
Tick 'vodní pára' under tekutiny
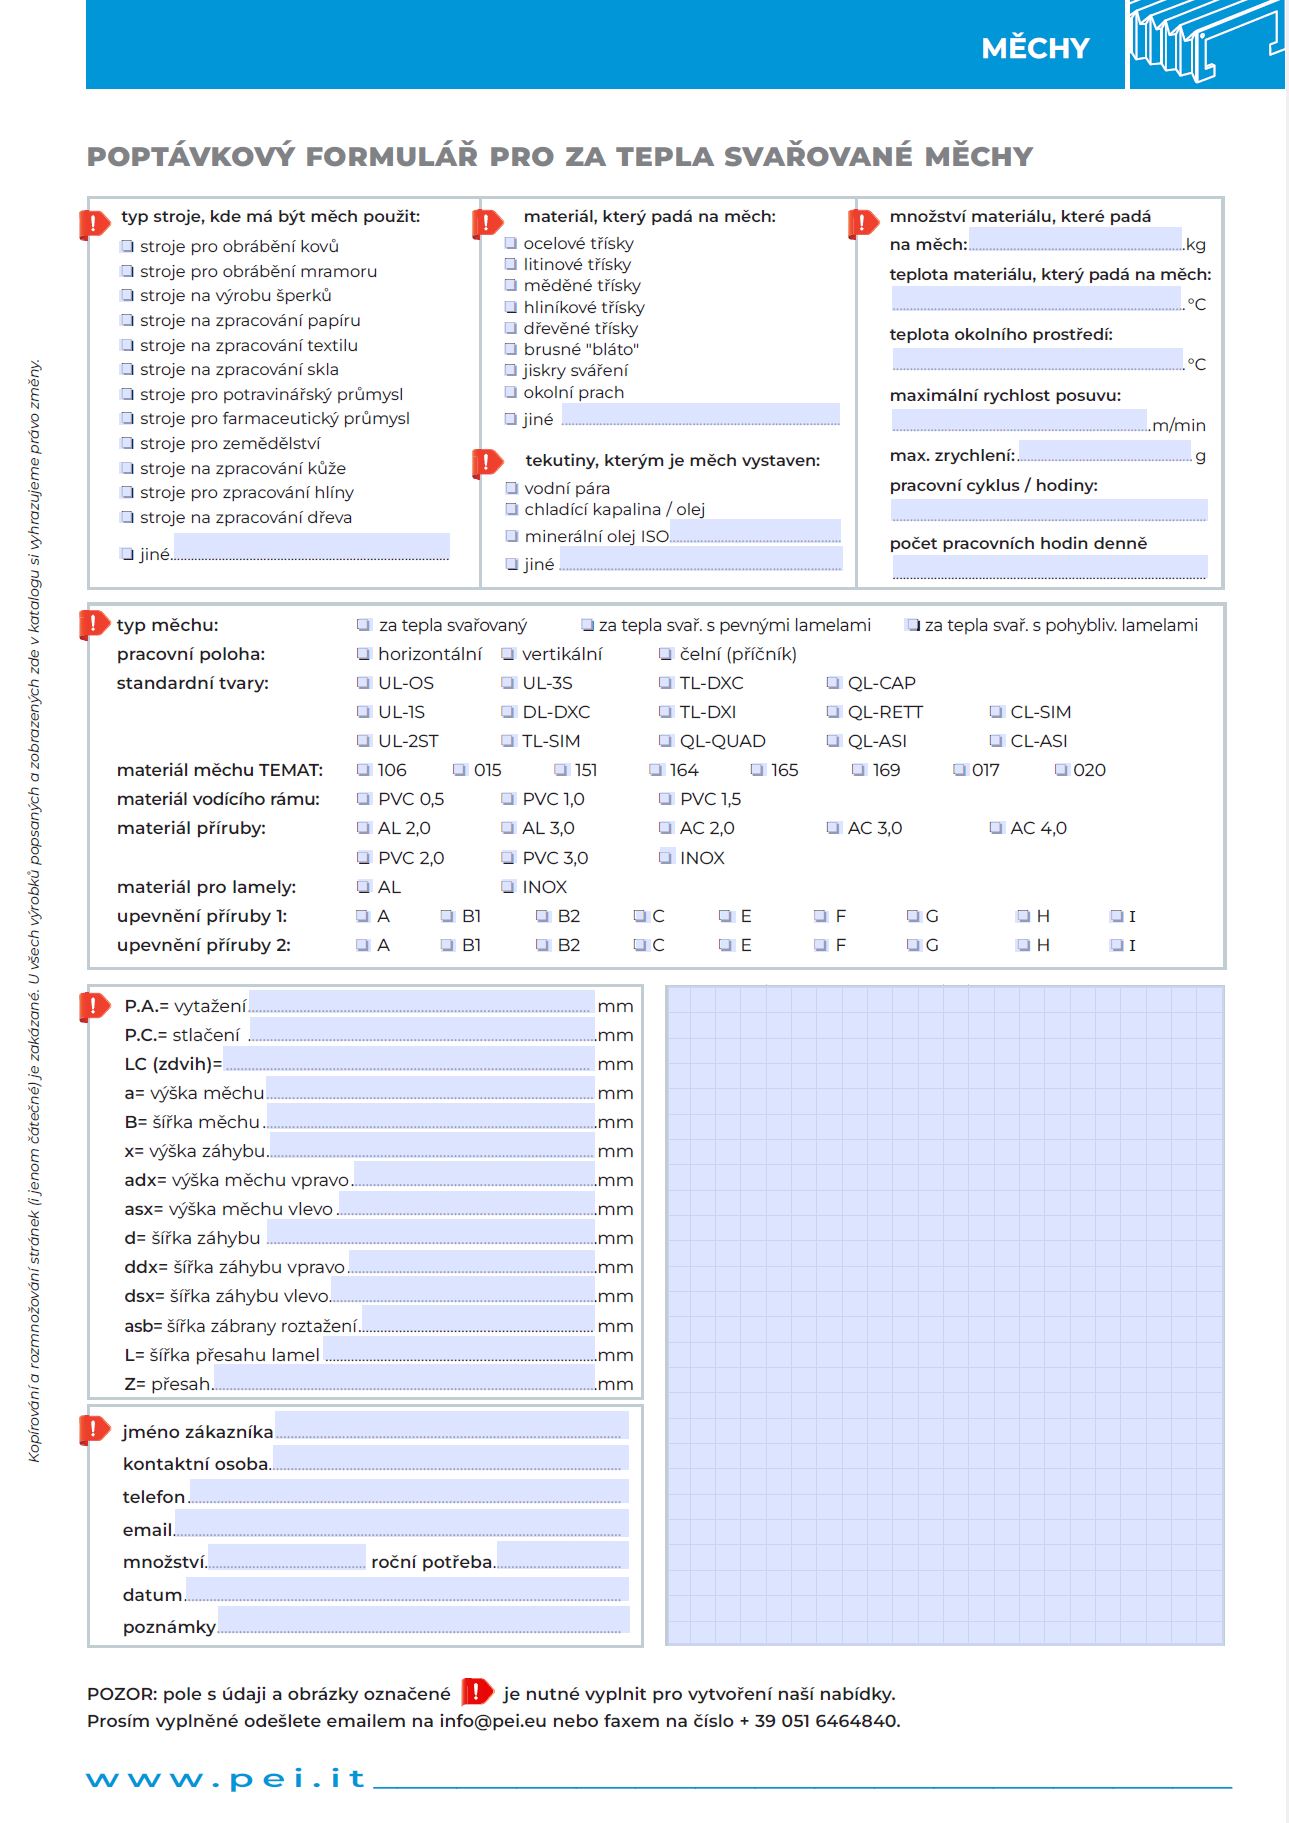512,488
